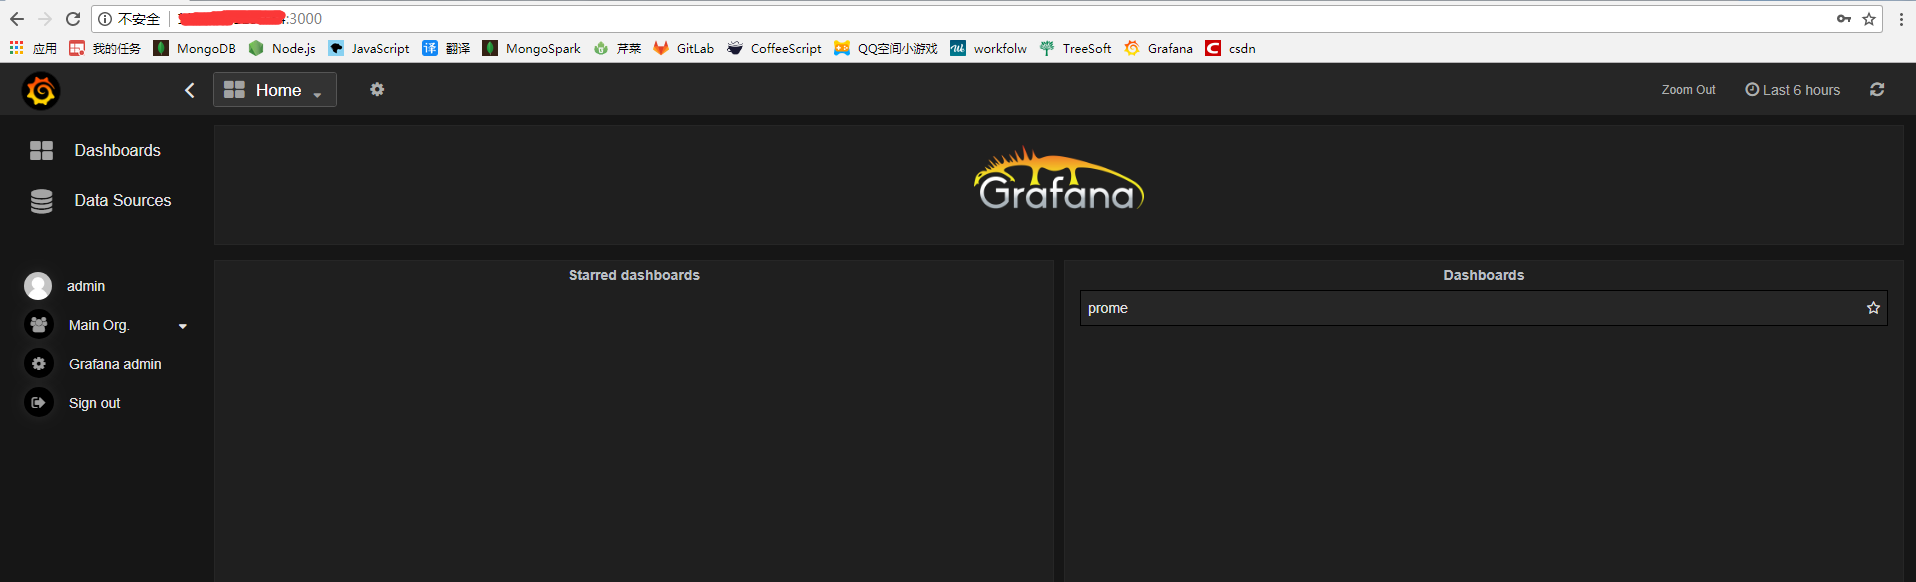Click the Data Sources database icon

(41, 201)
